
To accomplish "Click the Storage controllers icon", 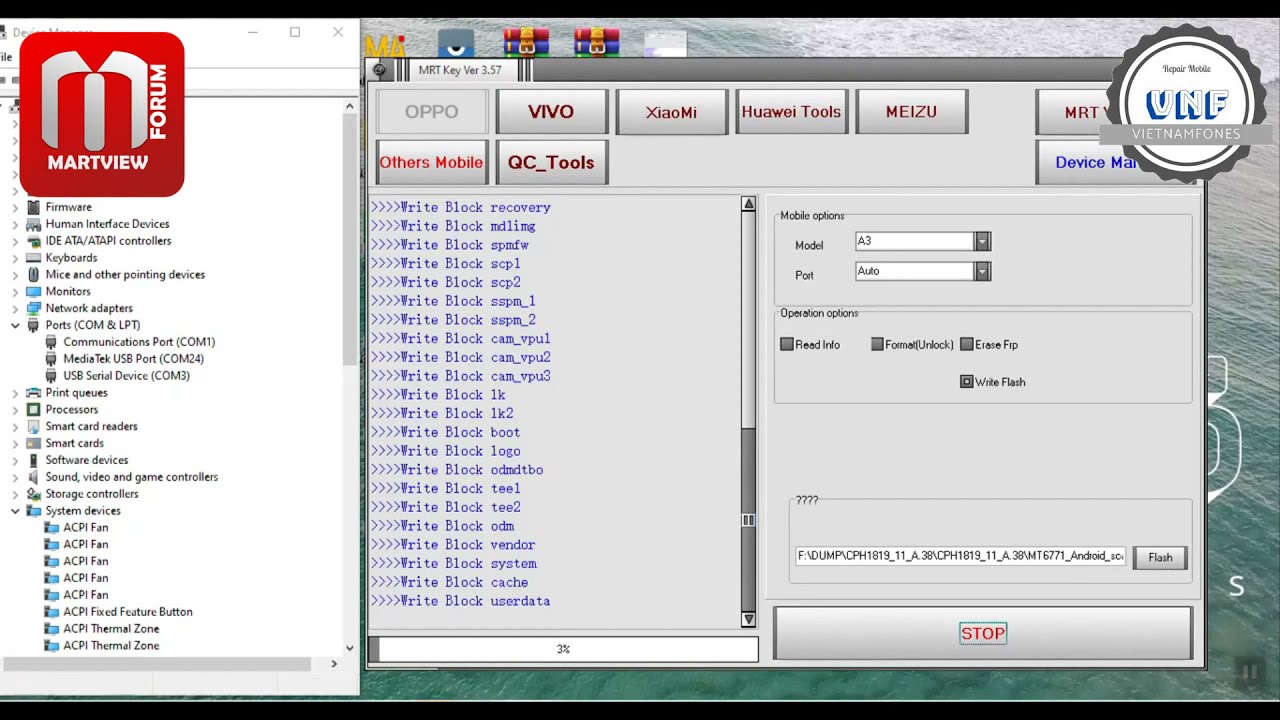I will tap(34, 494).
